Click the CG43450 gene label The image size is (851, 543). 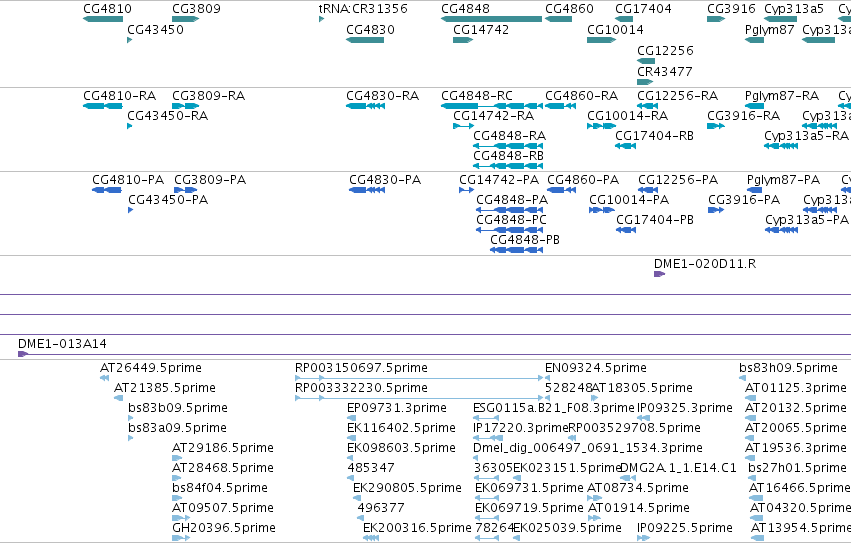[155, 30]
